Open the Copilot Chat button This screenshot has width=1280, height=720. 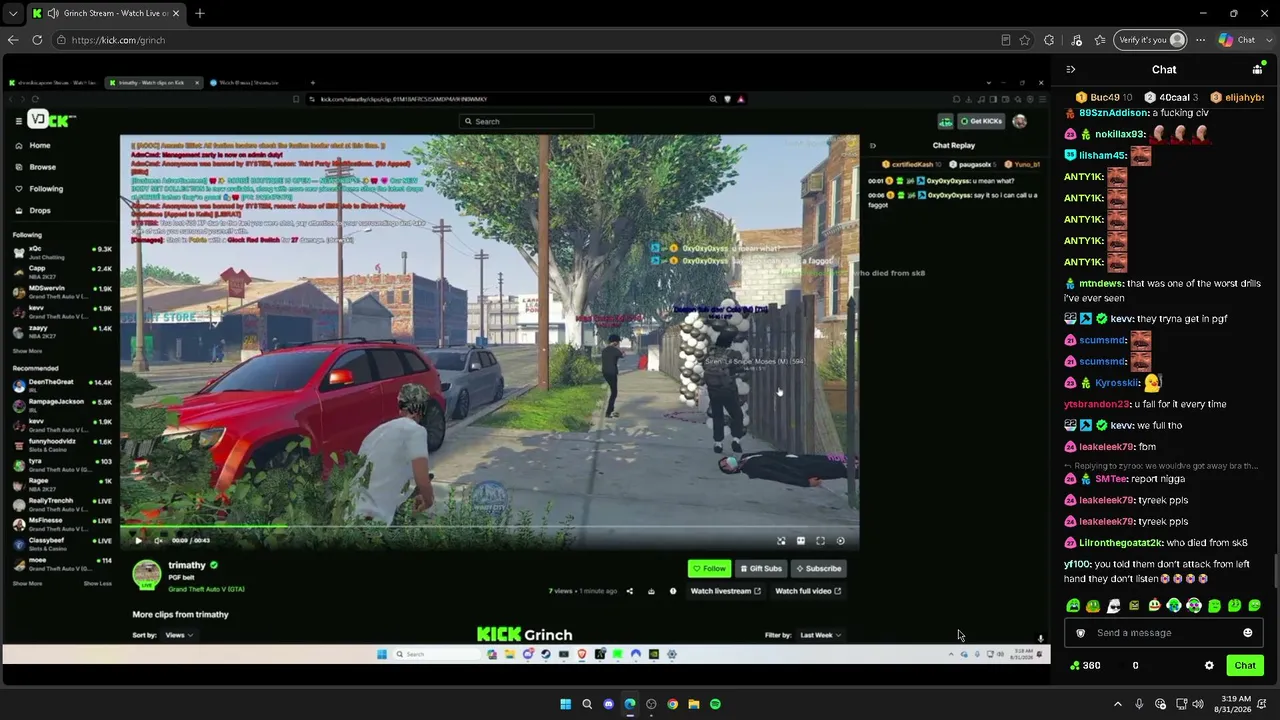1237,40
